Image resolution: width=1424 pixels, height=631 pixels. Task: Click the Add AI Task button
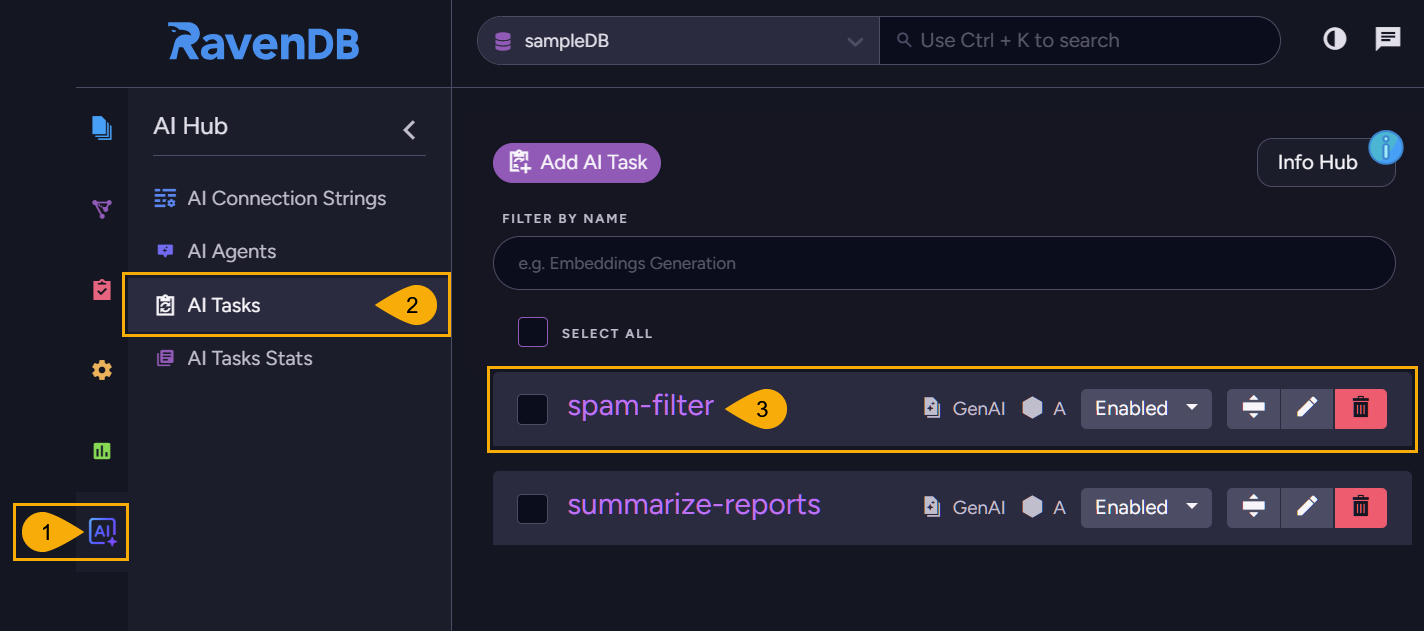(577, 162)
